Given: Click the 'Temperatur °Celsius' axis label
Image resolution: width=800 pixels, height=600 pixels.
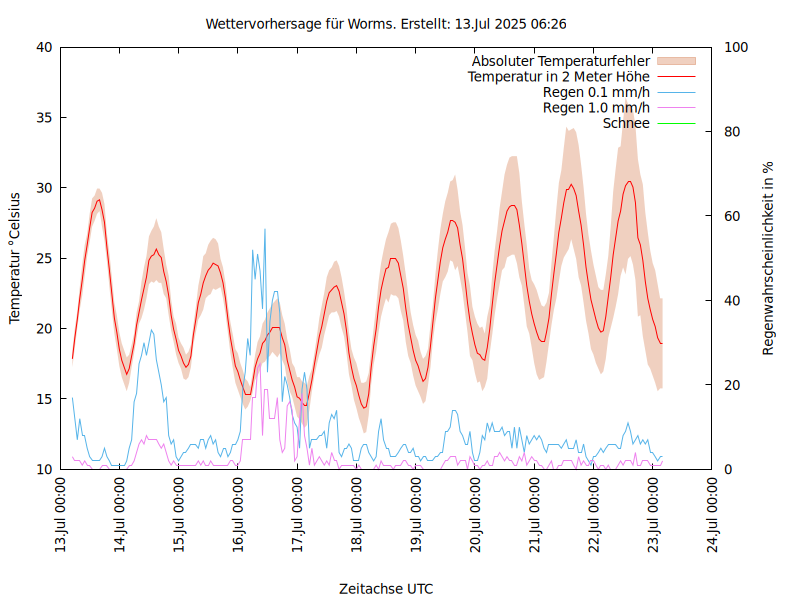Looking at the screenshot, I should click(15, 258).
